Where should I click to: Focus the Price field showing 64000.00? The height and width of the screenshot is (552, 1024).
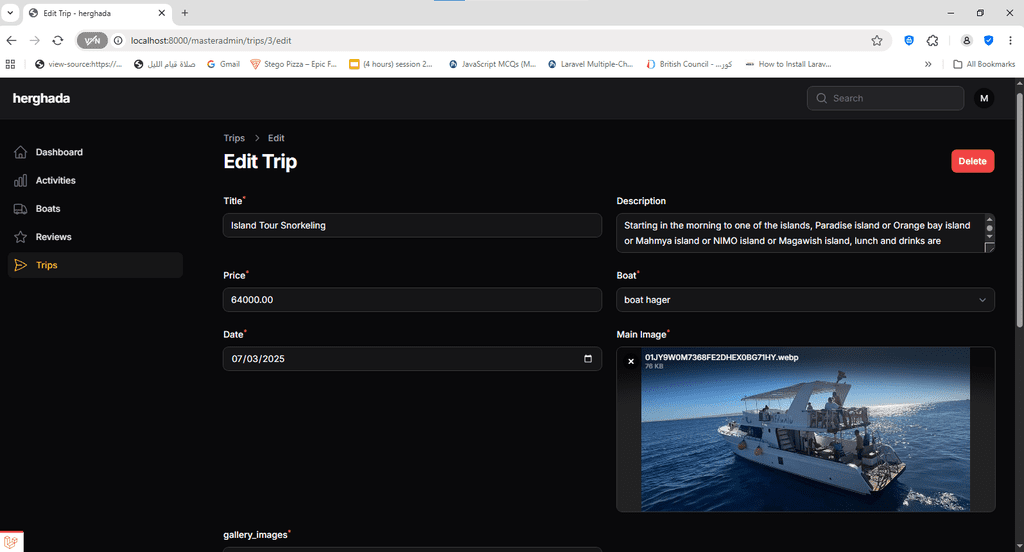tap(412, 300)
